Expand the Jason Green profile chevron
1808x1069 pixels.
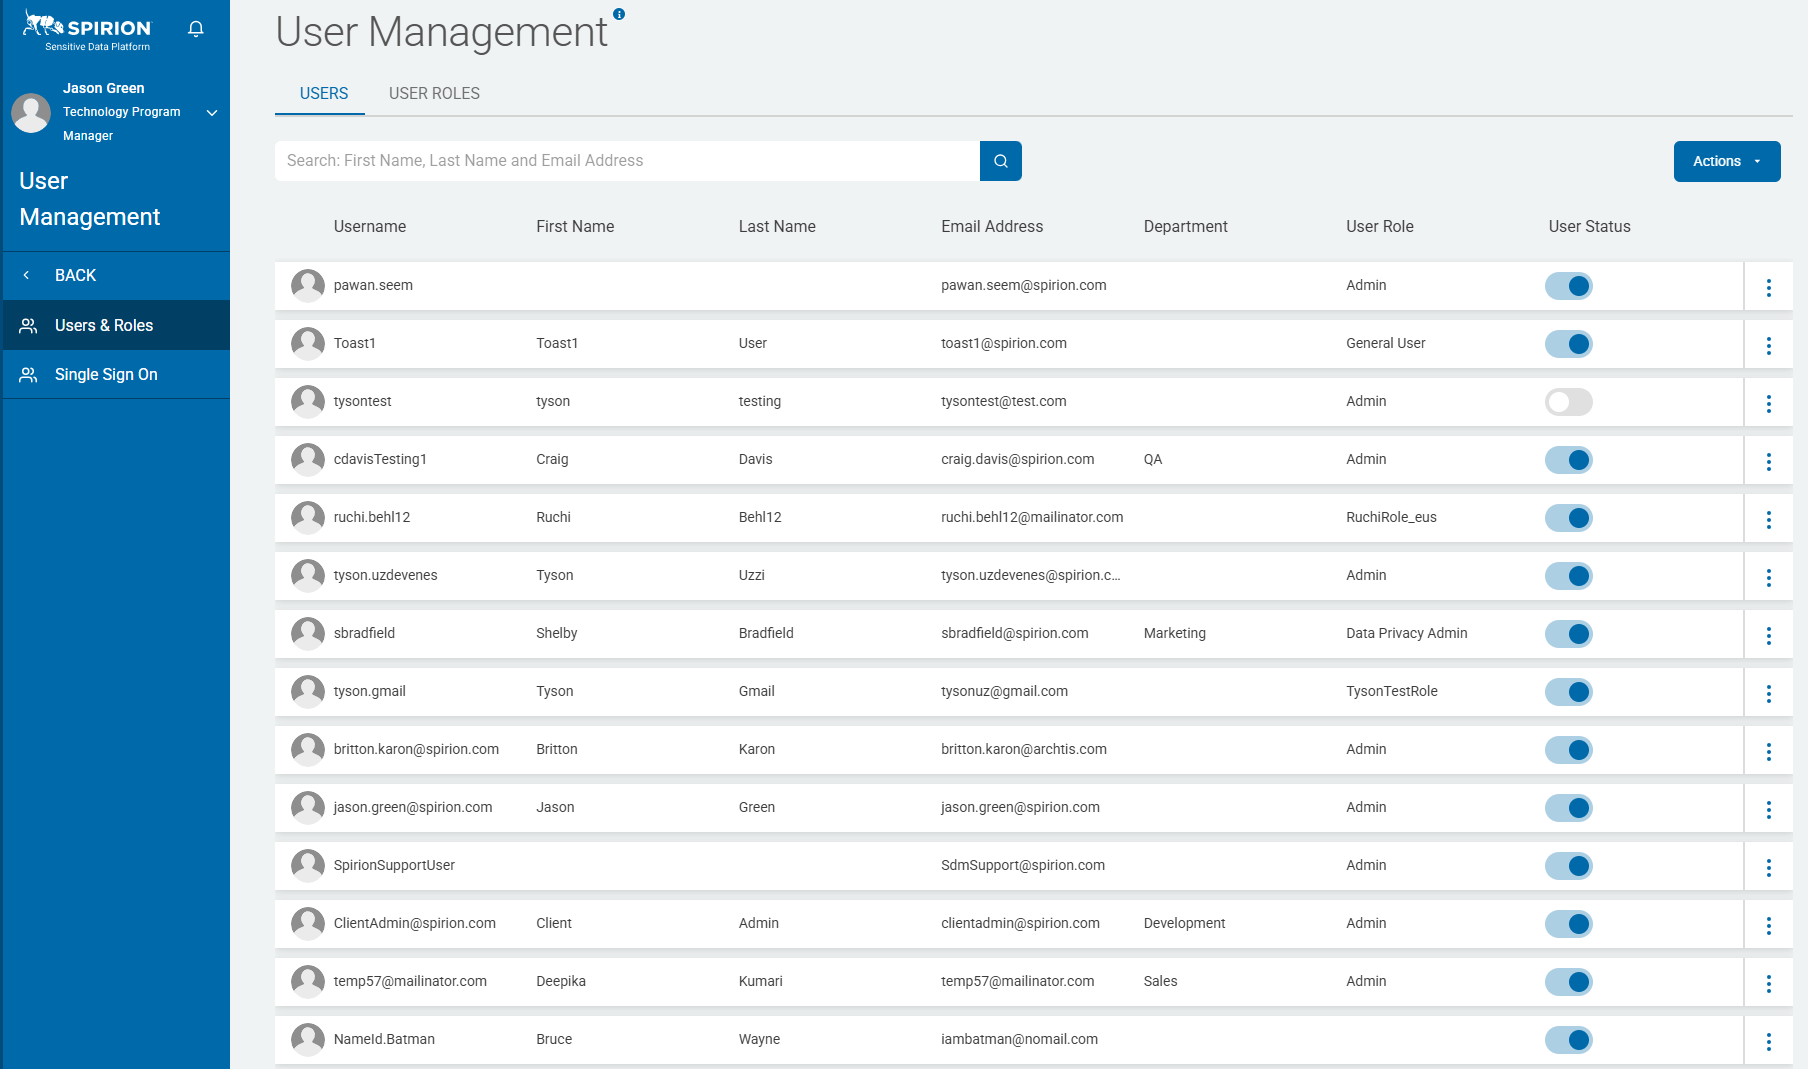pos(212,113)
